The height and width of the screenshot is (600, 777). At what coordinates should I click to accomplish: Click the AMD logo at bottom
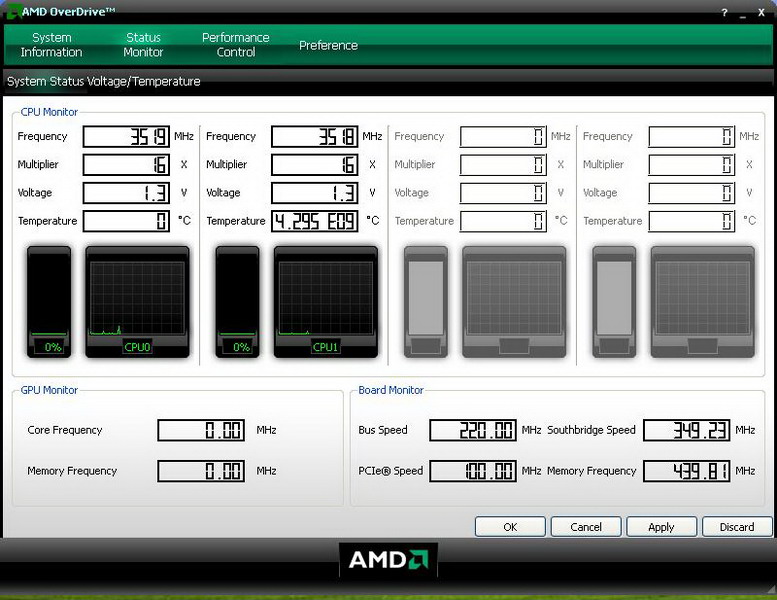pyautogui.click(x=388, y=560)
